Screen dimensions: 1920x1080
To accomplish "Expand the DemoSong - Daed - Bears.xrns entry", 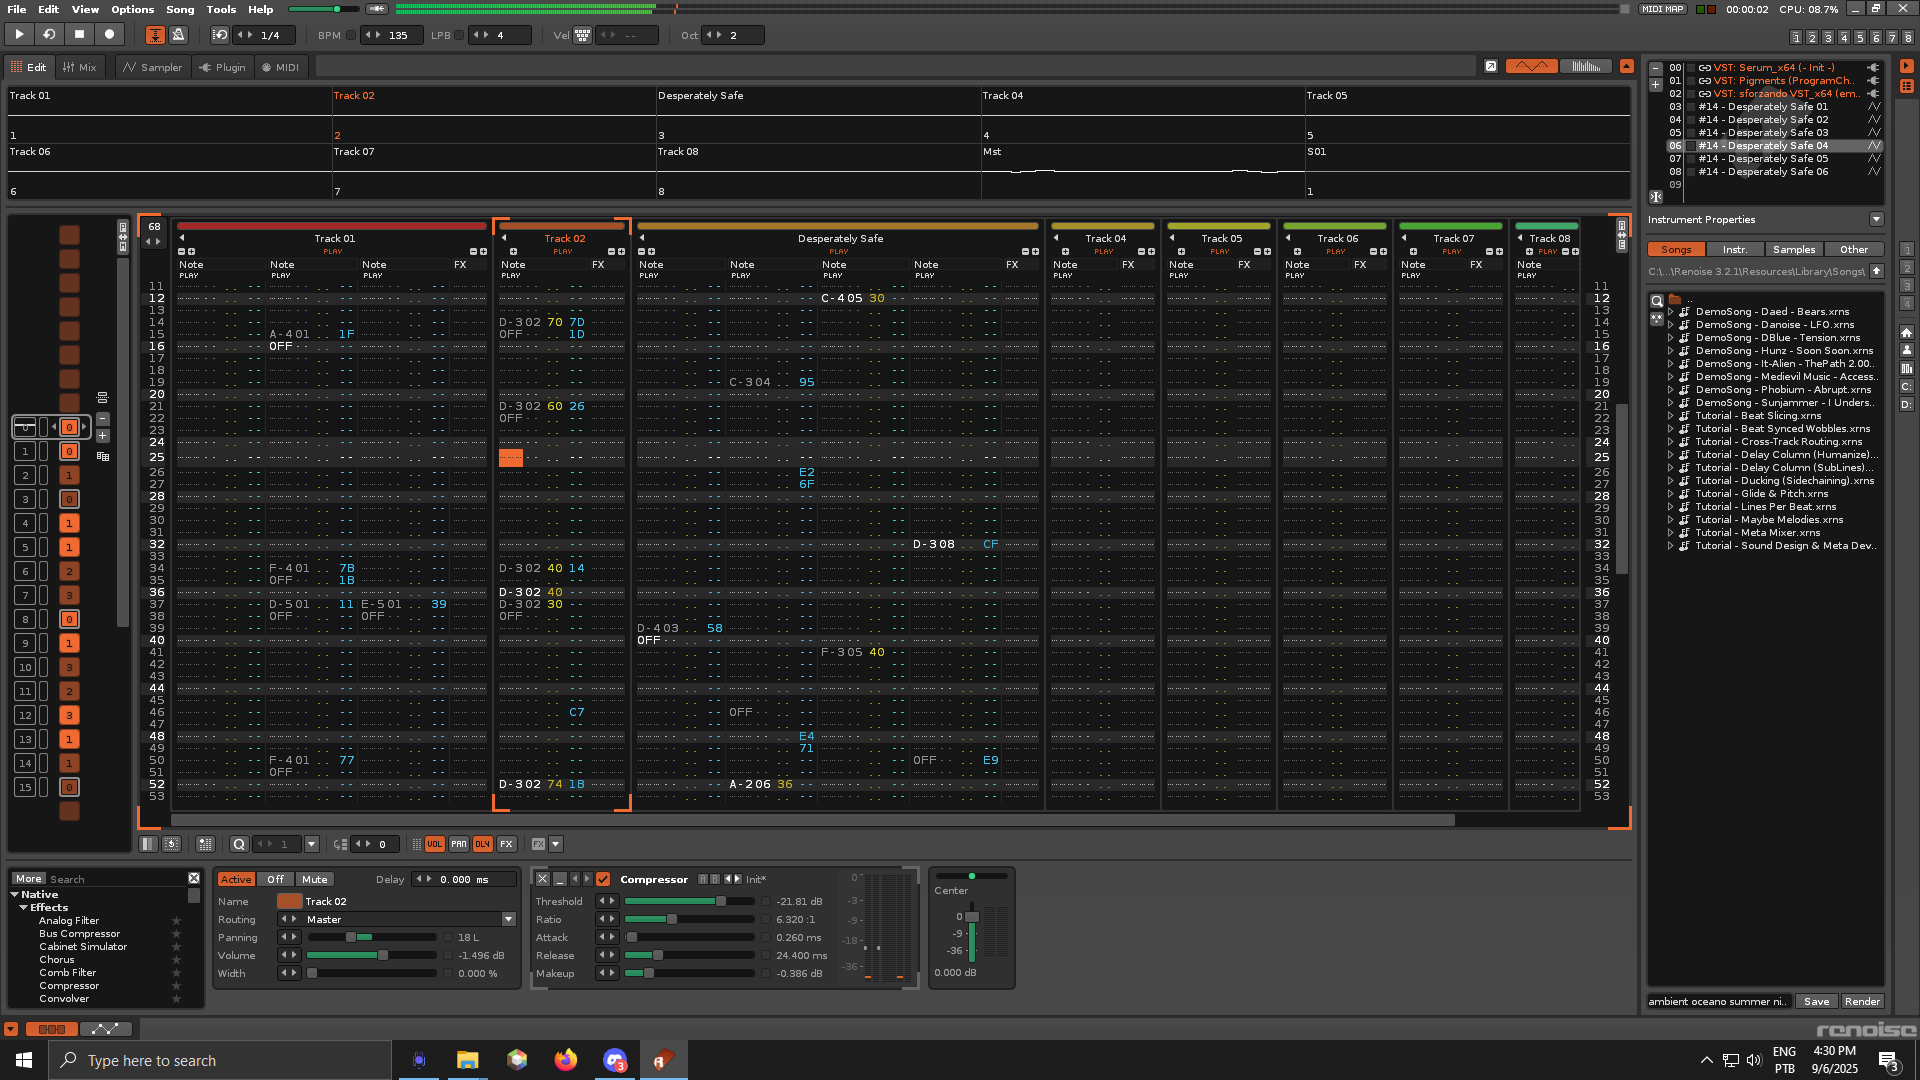I will point(1670,312).
